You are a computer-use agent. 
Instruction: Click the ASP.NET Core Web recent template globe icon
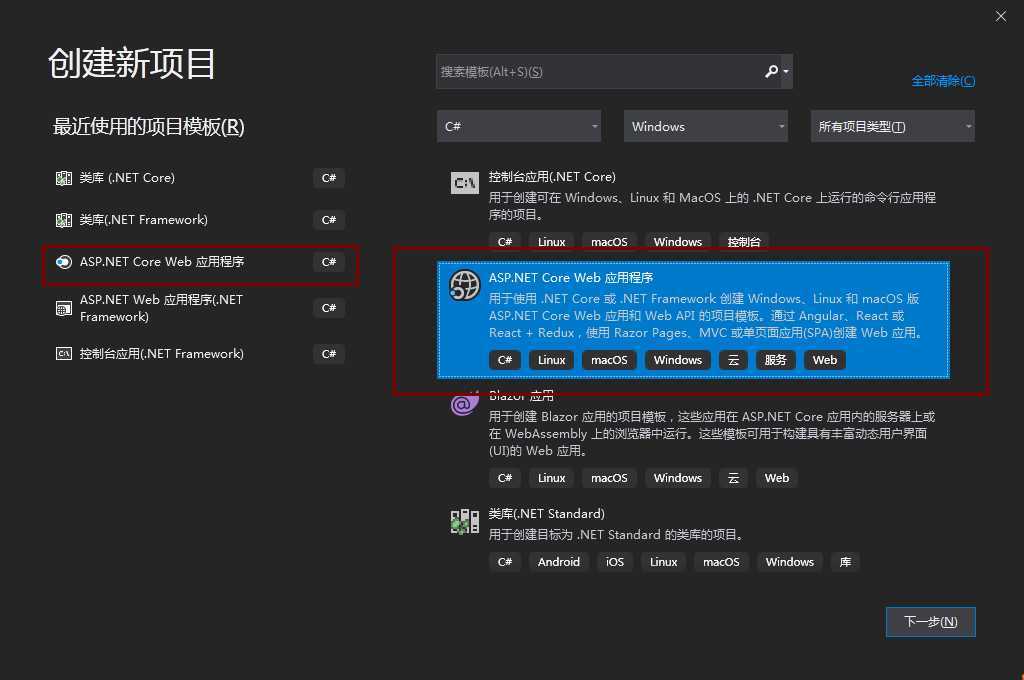(63, 262)
